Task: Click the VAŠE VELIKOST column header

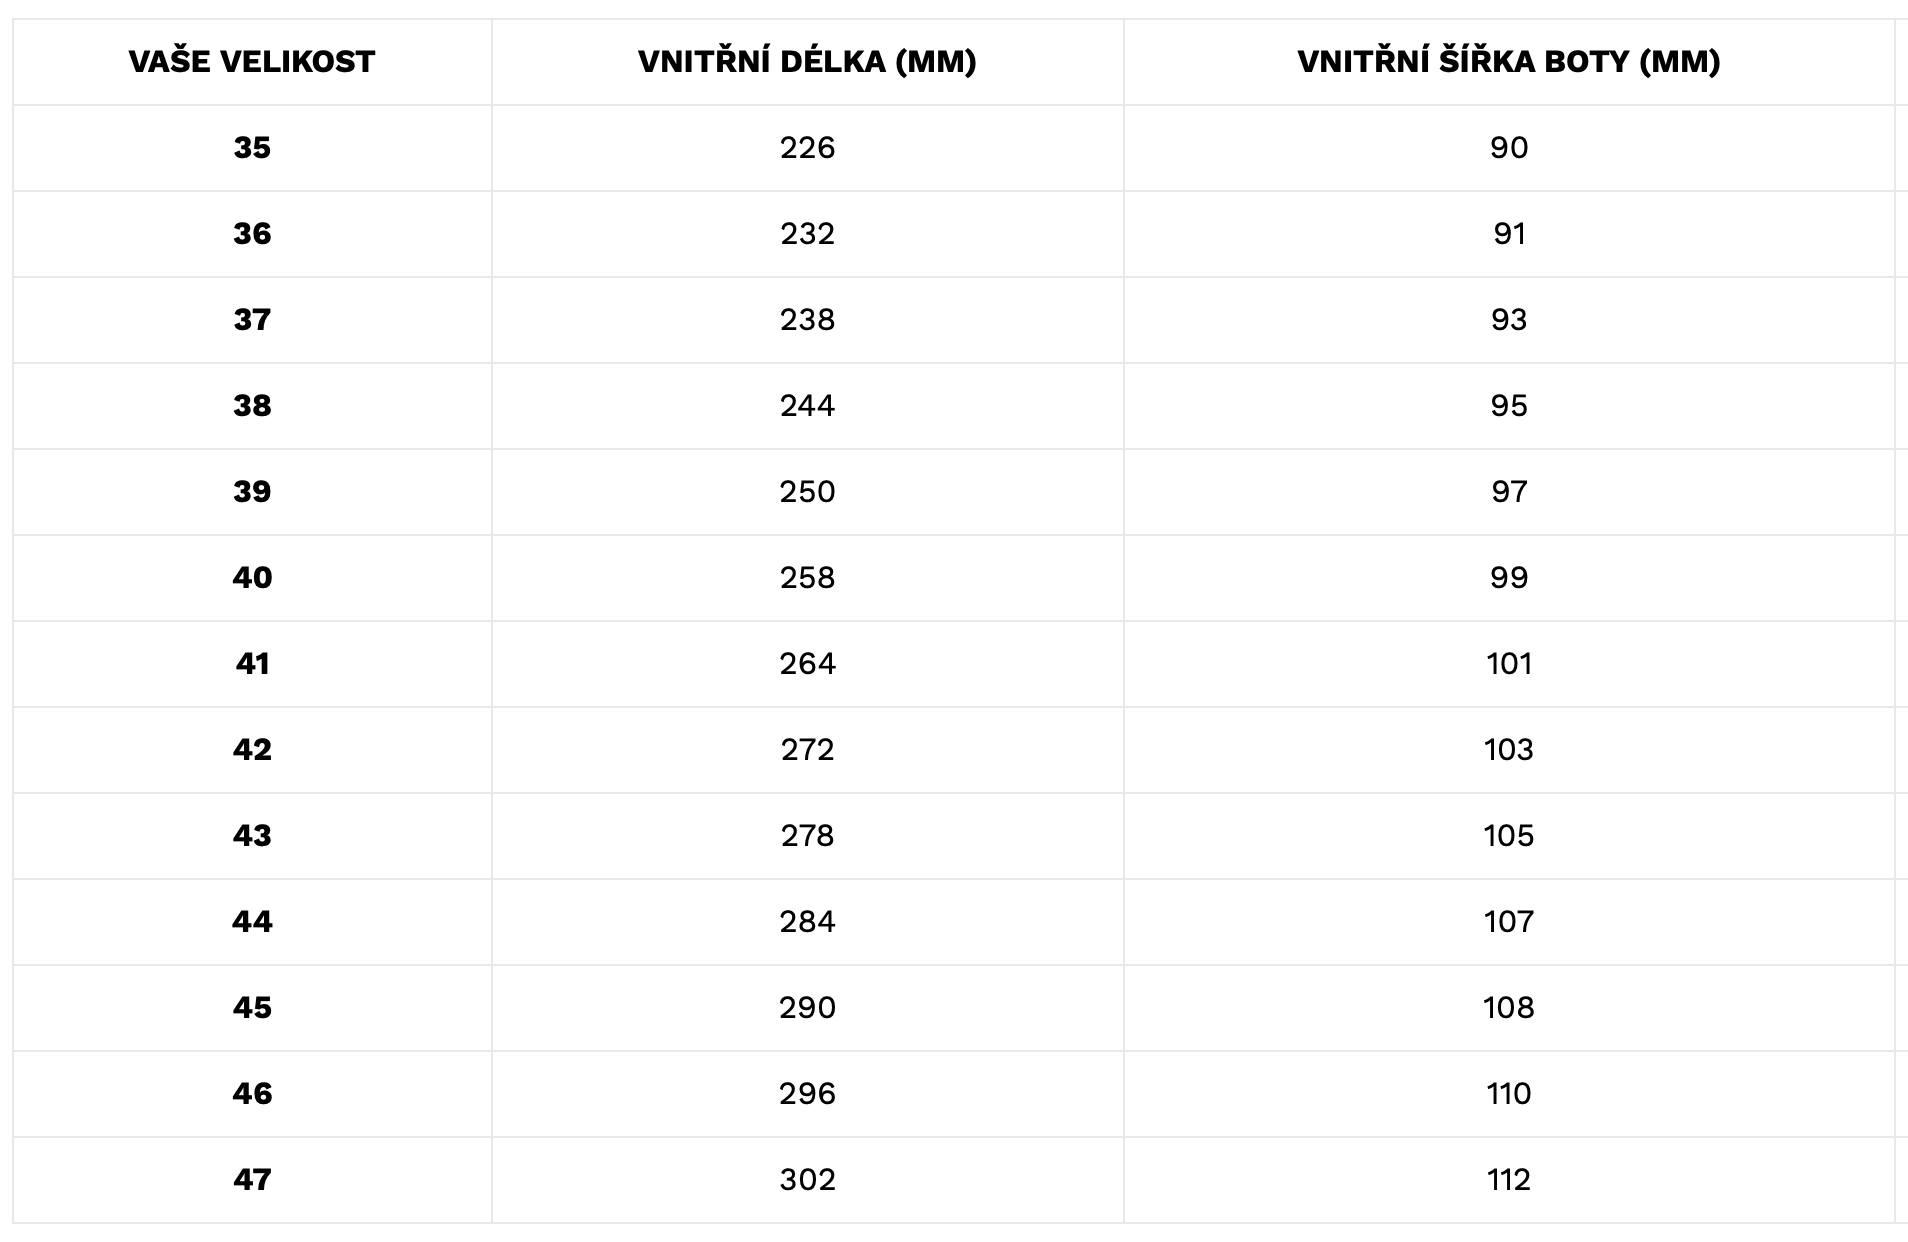Action: (x=252, y=62)
